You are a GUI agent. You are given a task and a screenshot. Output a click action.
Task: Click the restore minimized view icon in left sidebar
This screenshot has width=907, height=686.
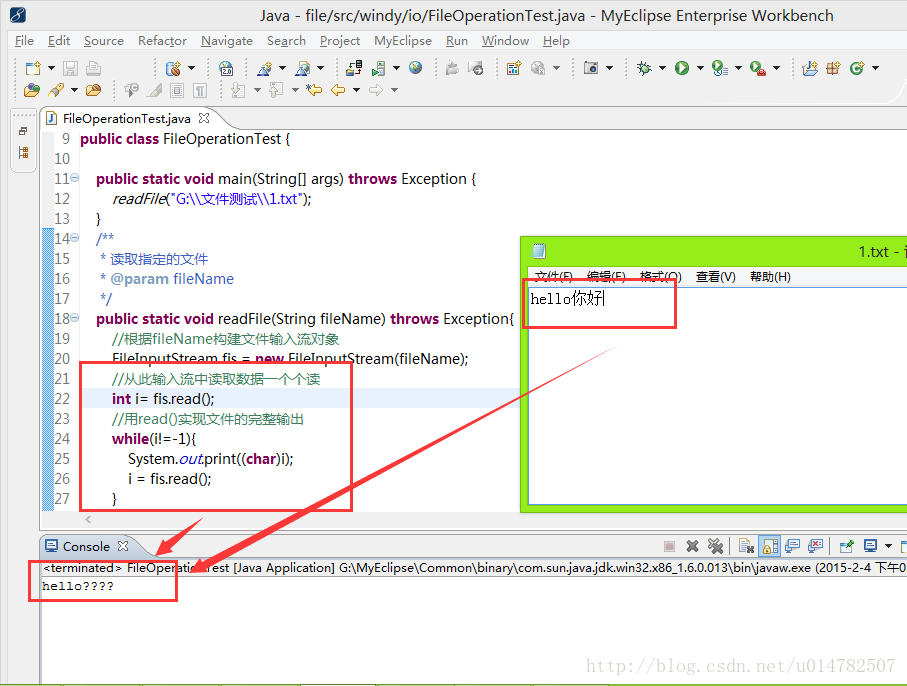[23, 131]
